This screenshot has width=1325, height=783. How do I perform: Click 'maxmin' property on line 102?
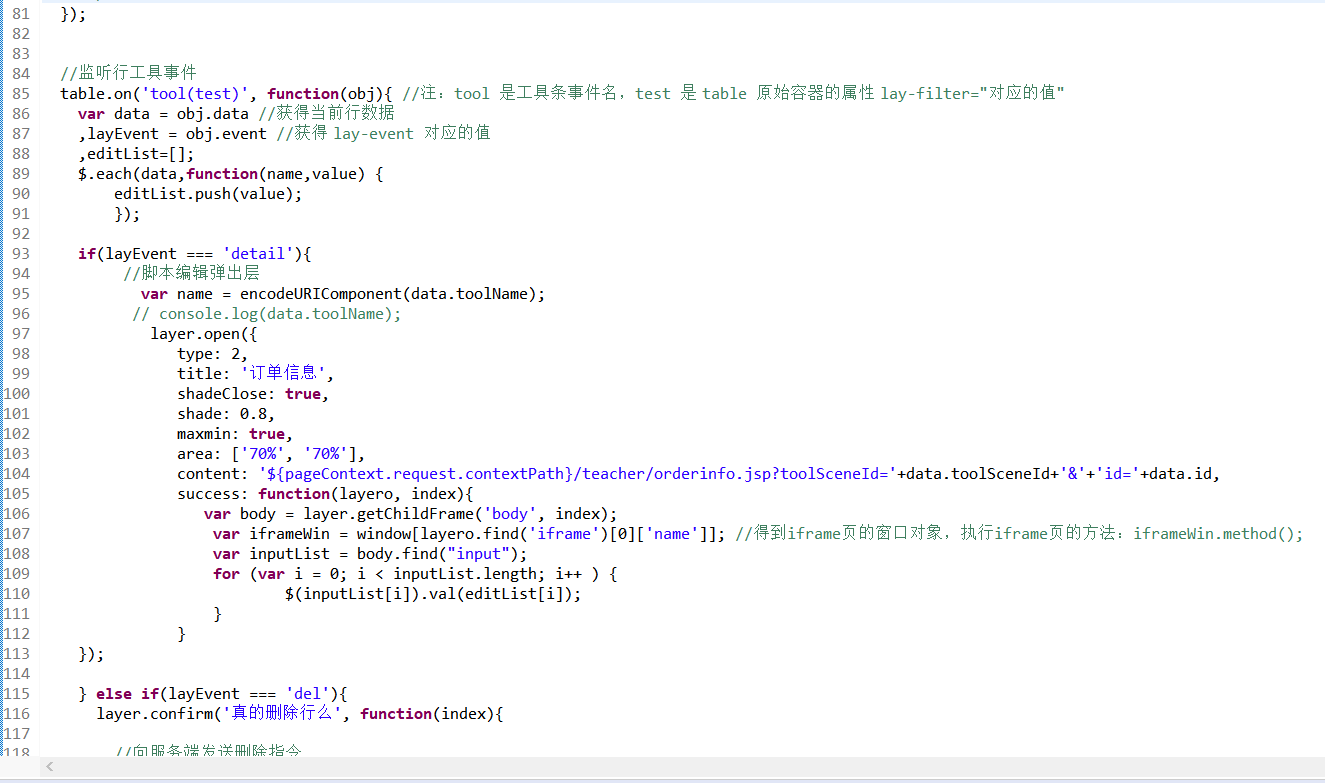(204, 433)
